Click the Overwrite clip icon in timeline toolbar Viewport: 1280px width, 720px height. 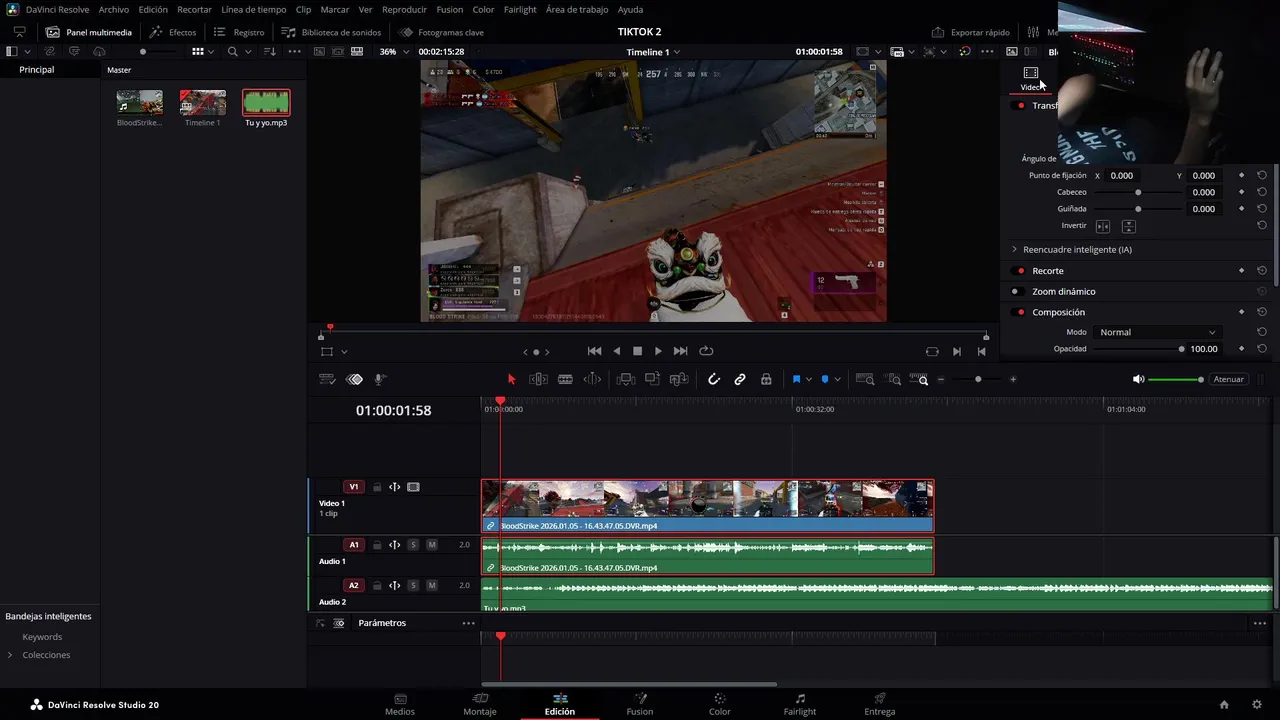[652, 379]
